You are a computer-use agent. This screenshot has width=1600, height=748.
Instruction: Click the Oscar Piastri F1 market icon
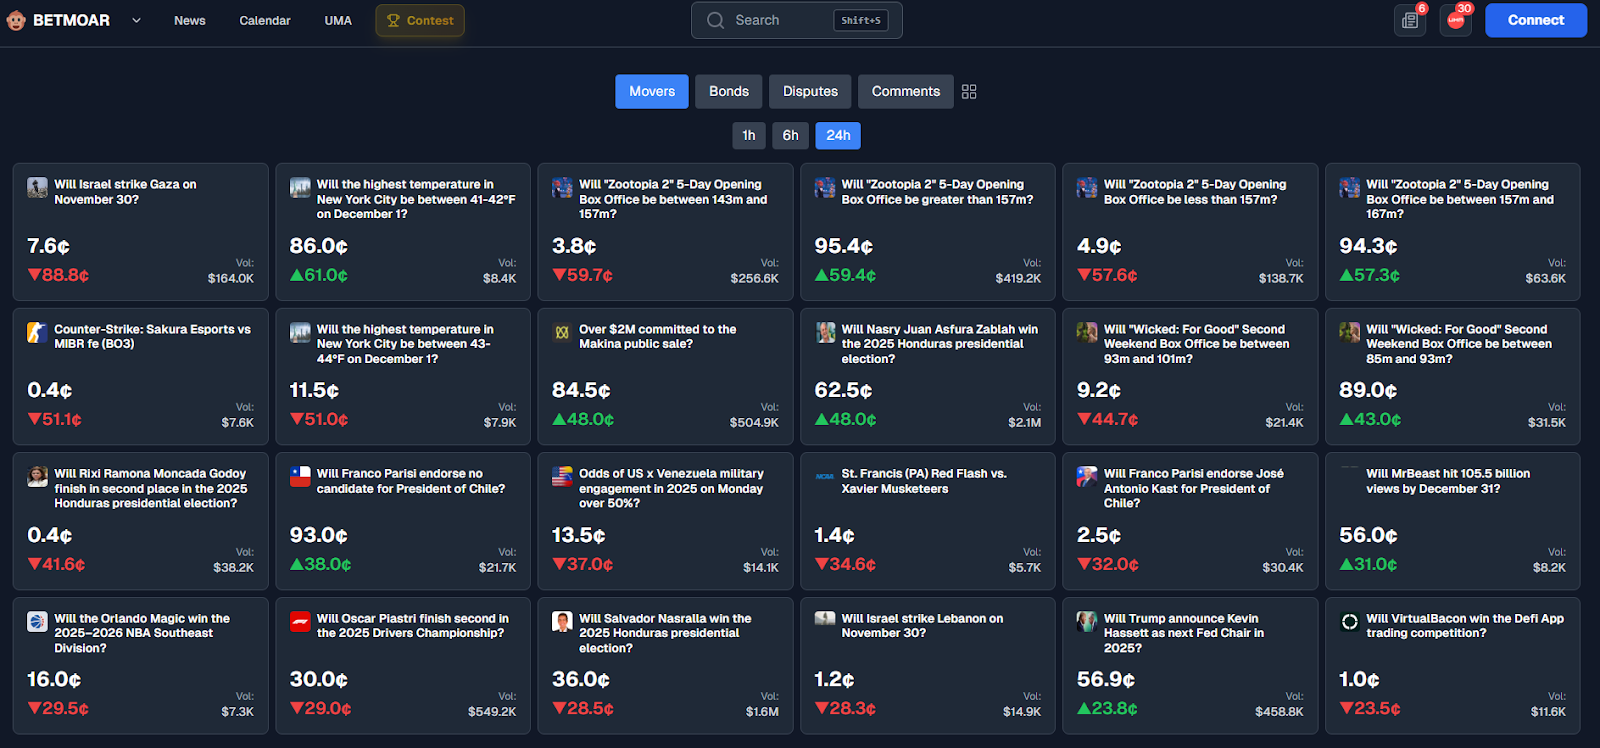300,622
